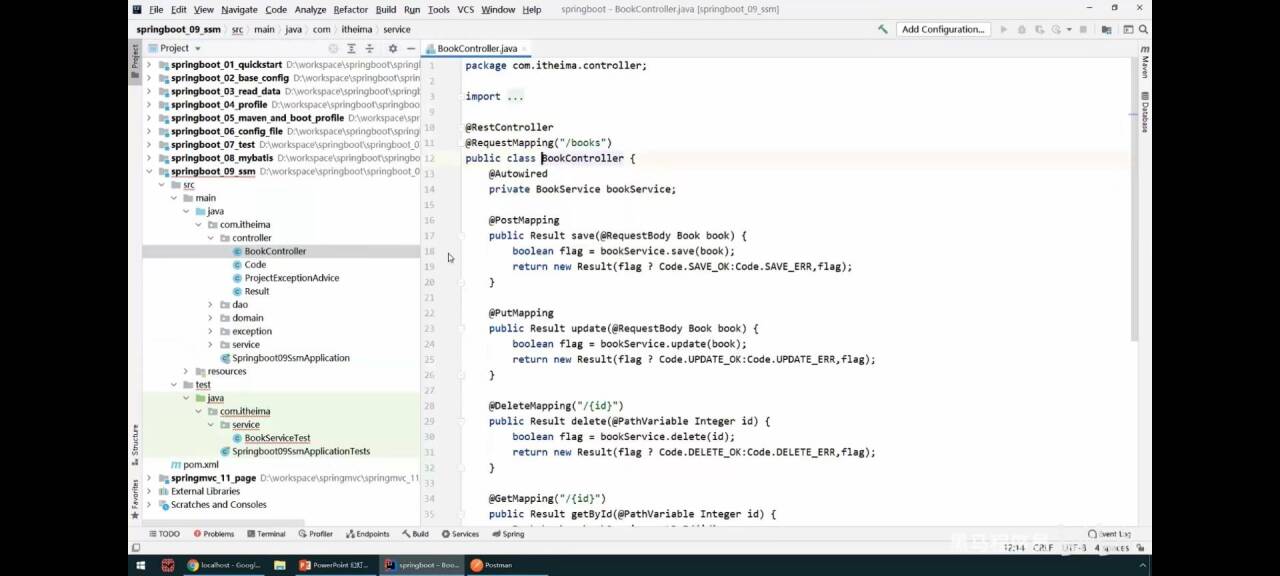Expand the dao package
Viewport: 1280px width, 576px height.
(211, 305)
